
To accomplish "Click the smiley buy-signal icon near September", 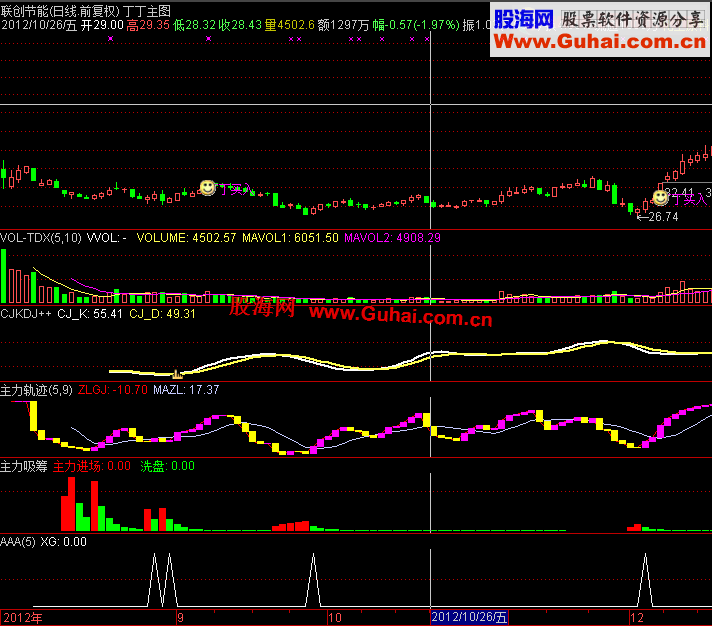I will 208,187.
